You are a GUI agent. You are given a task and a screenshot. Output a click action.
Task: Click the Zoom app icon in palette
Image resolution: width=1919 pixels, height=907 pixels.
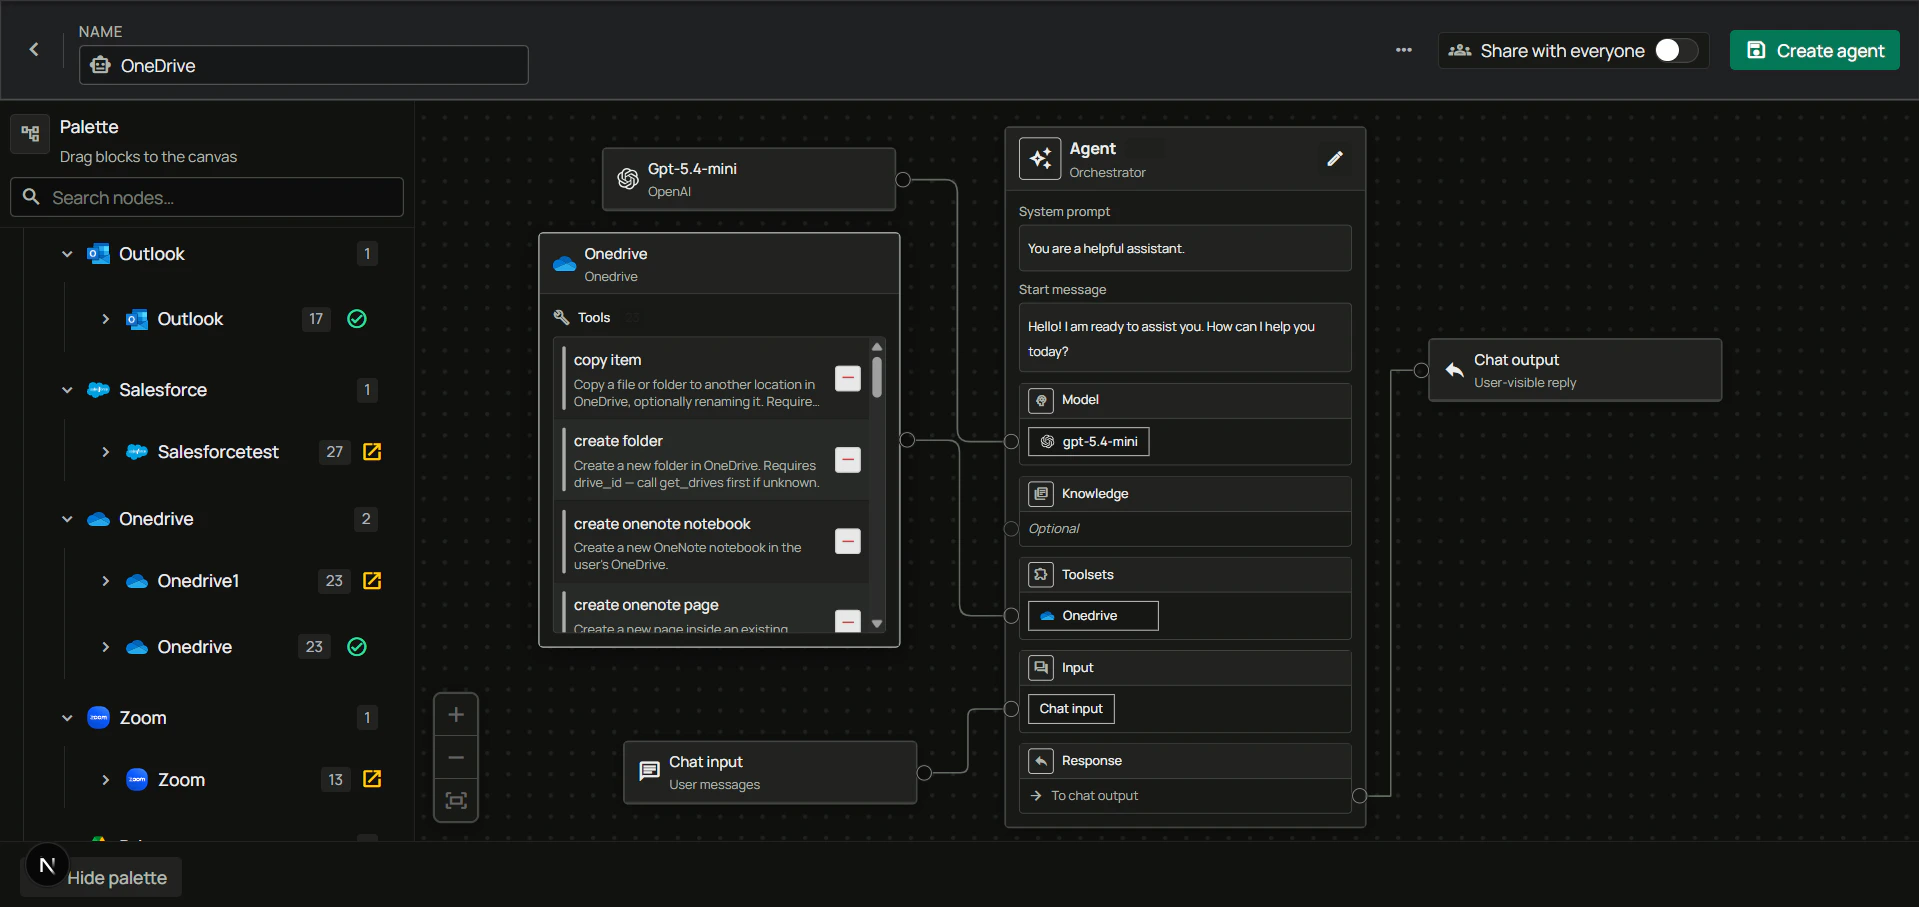[x=98, y=718]
